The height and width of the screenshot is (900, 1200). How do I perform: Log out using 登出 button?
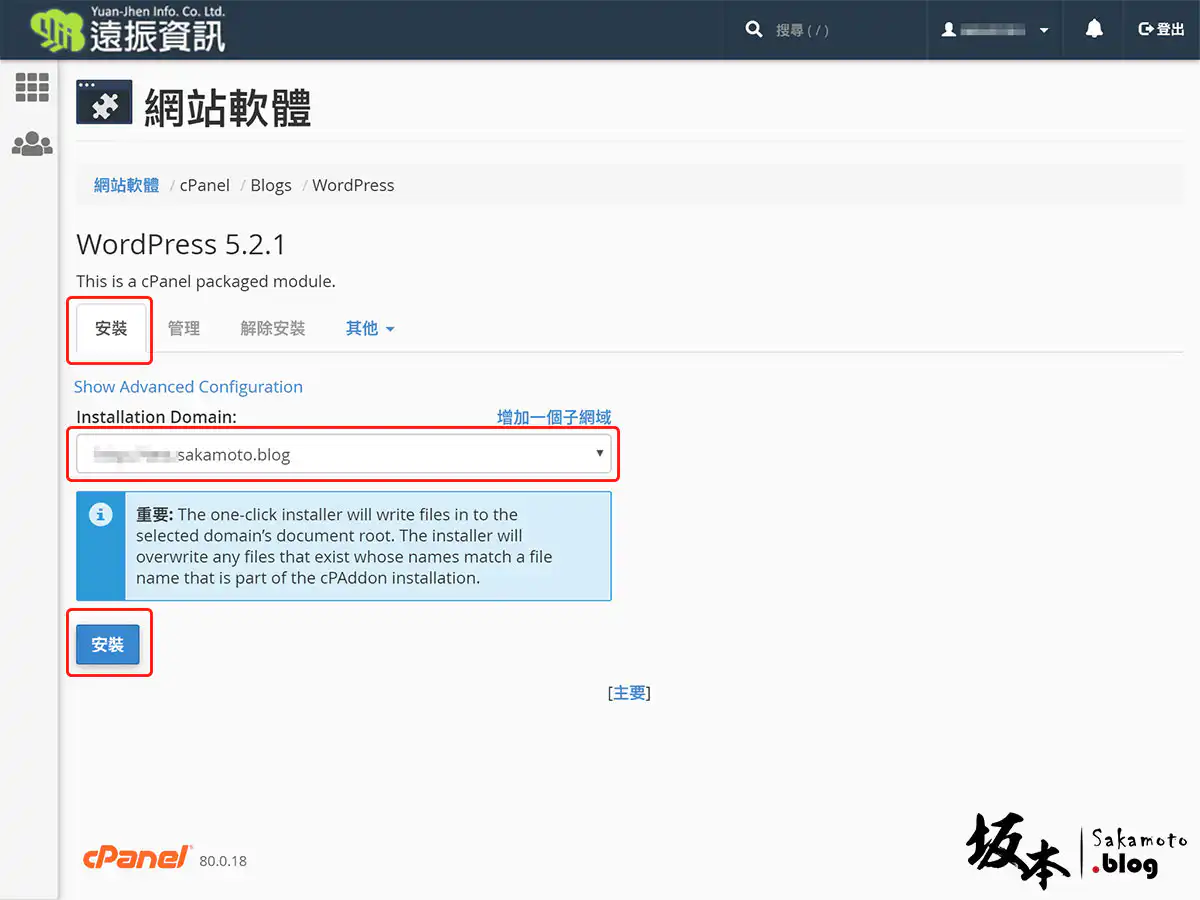click(x=1161, y=30)
